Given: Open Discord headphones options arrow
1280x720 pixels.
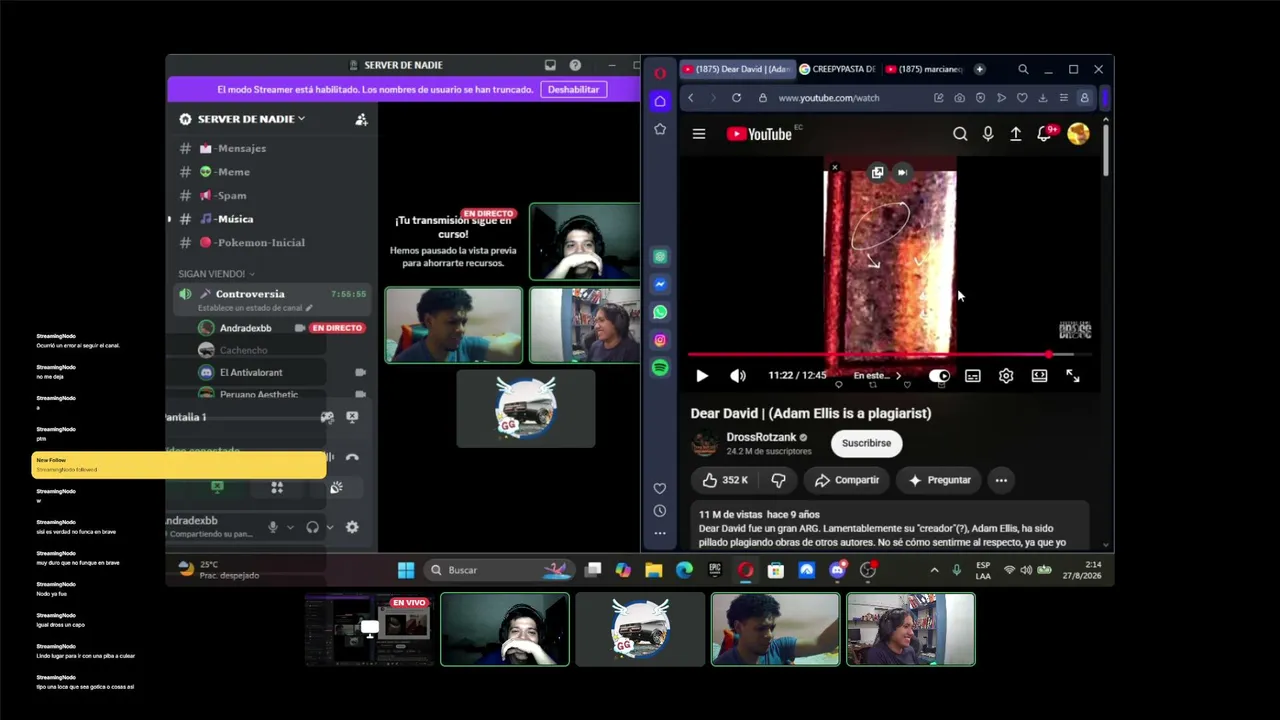Looking at the screenshot, I should (x=331, y=527).
